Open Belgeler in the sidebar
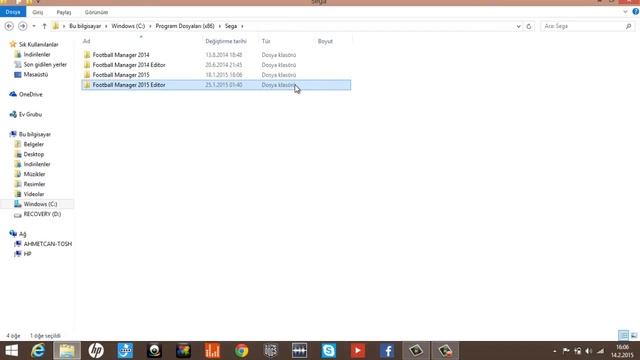Viewport: 640px width, 360px height. 33,144
